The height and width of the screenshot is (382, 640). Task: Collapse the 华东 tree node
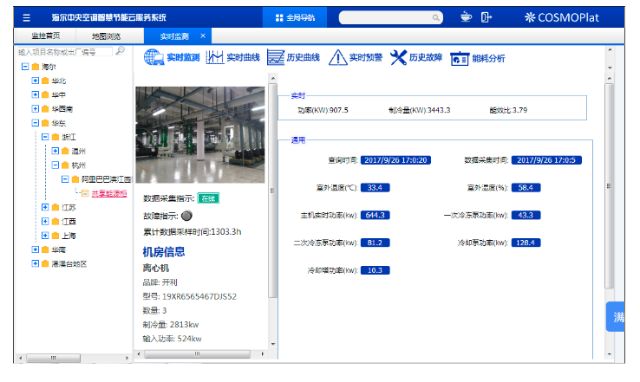click(35, 123)
